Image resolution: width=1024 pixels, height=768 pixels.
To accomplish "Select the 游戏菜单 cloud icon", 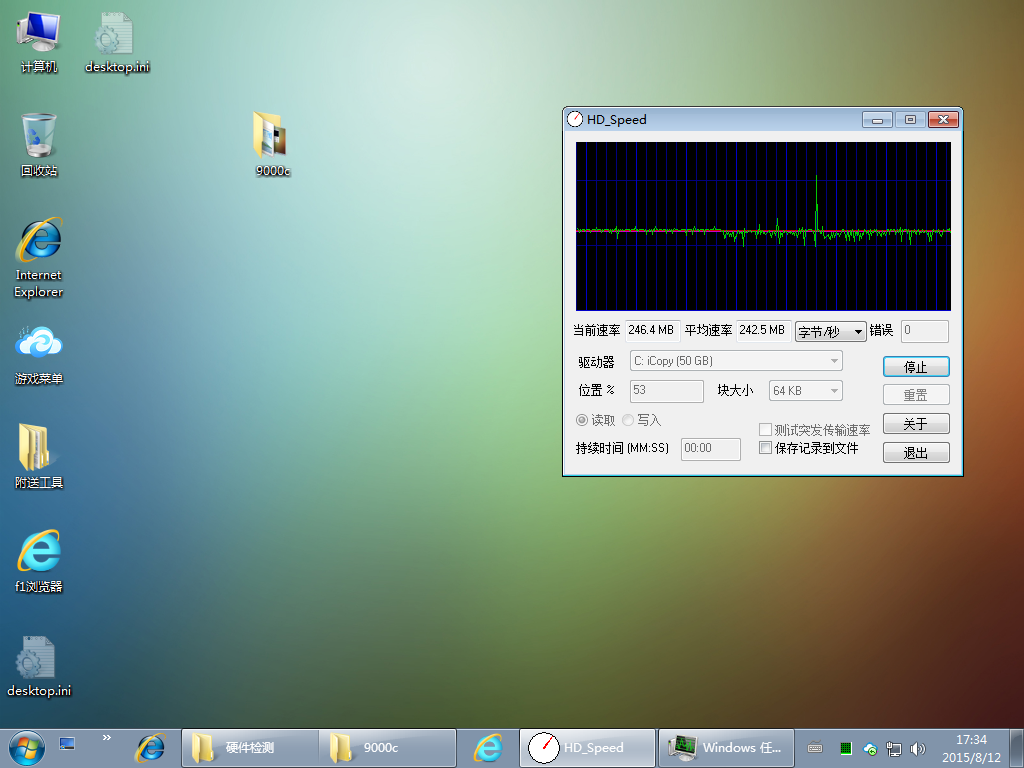I will coord(39,355).
